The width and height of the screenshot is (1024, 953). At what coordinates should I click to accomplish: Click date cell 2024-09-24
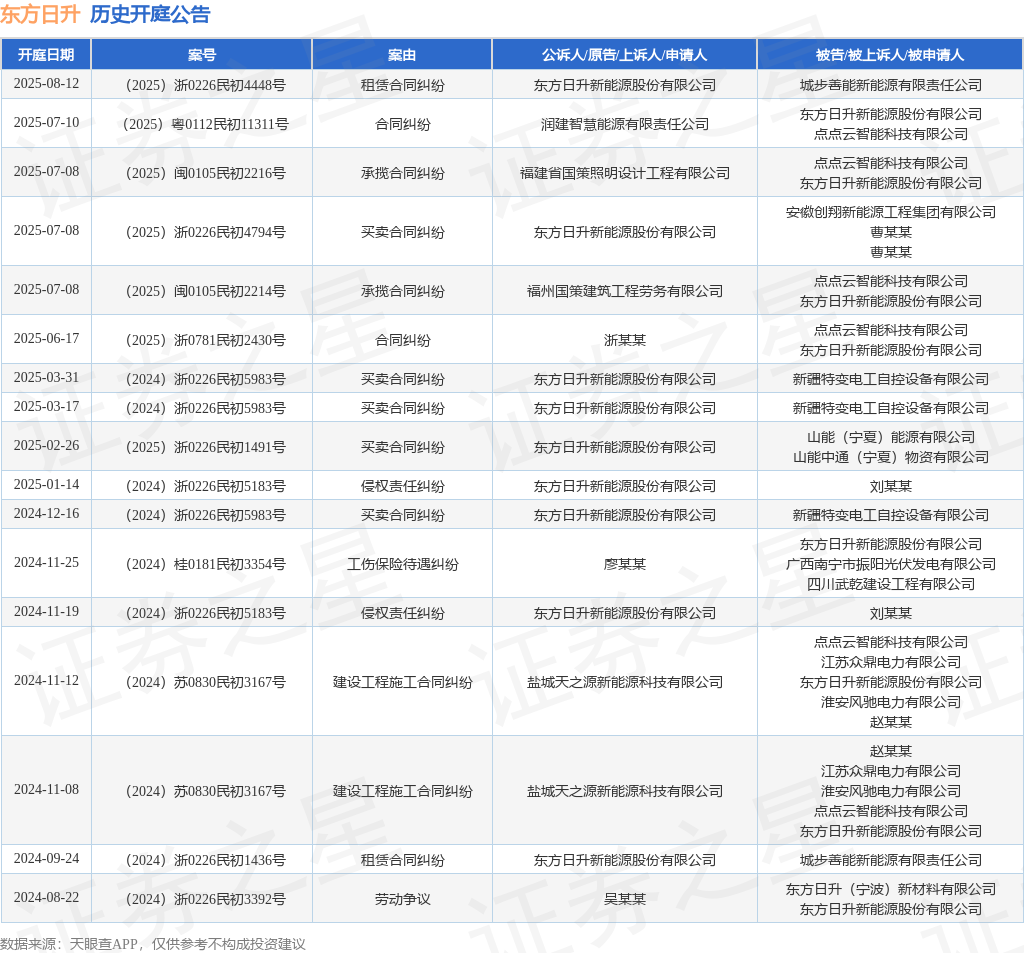pyautogui.click(x=46, y=858)
